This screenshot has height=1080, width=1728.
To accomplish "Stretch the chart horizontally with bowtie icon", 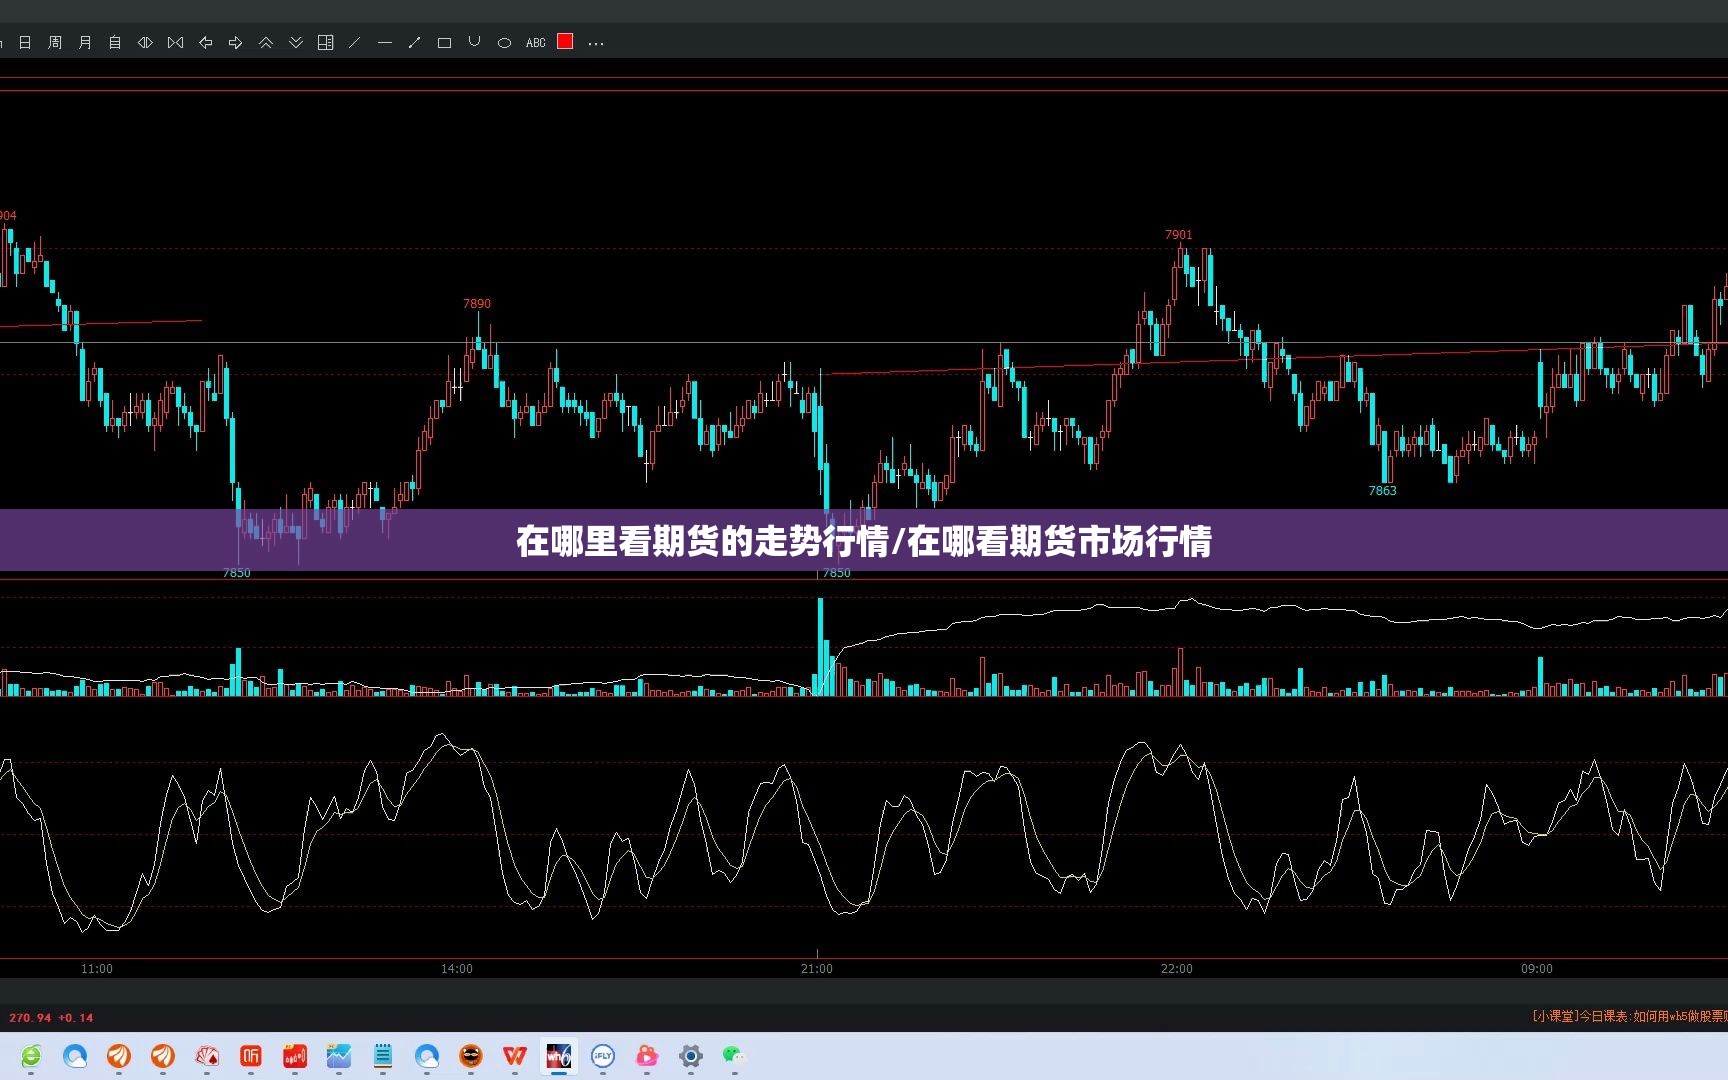I will (x=176, y=43).
